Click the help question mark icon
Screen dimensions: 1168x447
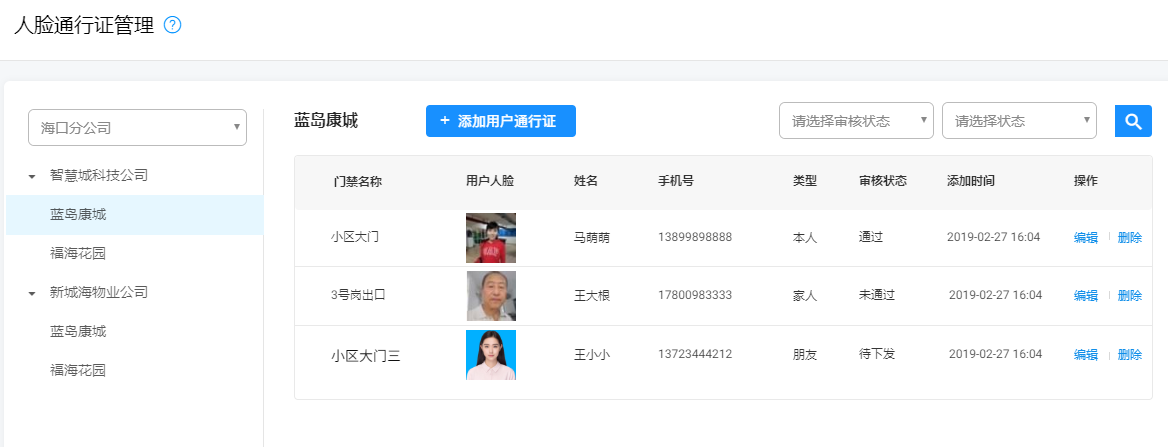(x=172, y=26)
